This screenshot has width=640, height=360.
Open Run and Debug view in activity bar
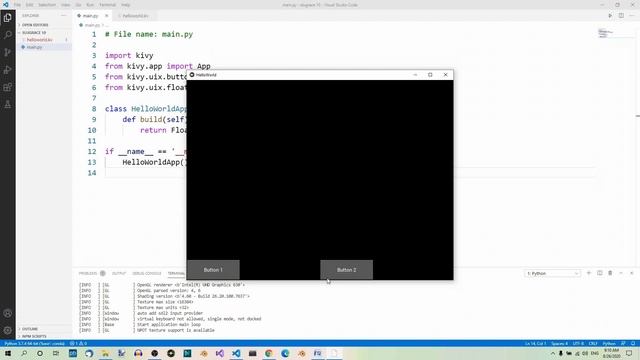click(x=7, y=70)
